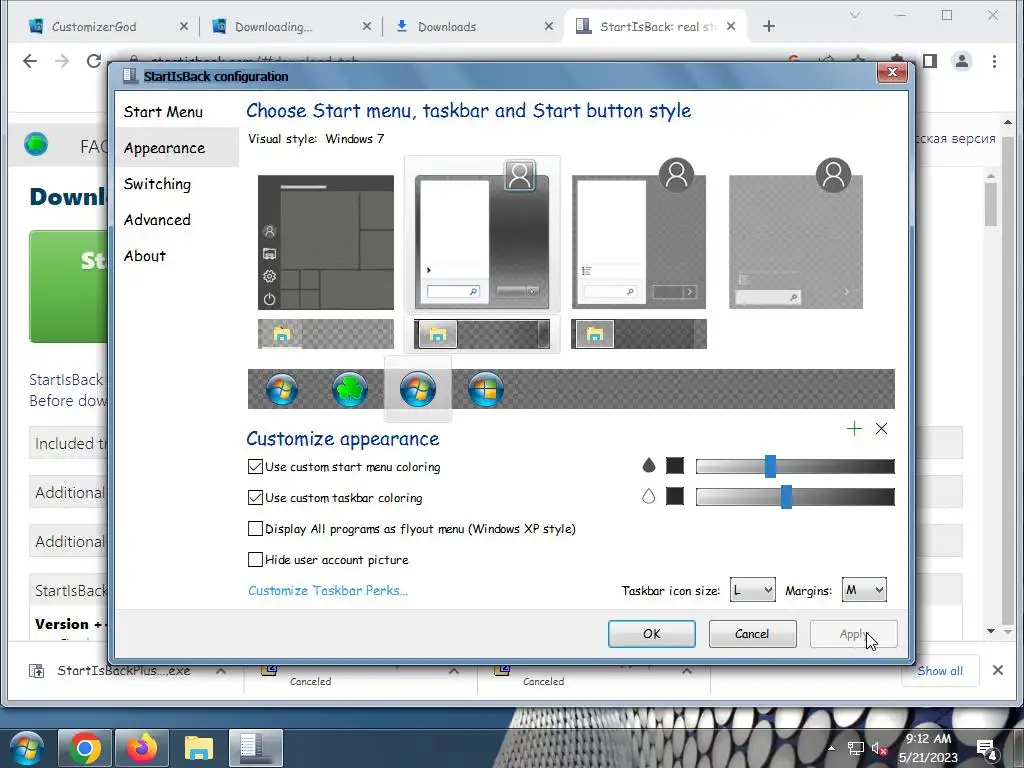Image resolution: width=1024 pixels, height=768 pixels.
Task: Click taskbar color swatch
Action: 675,496
